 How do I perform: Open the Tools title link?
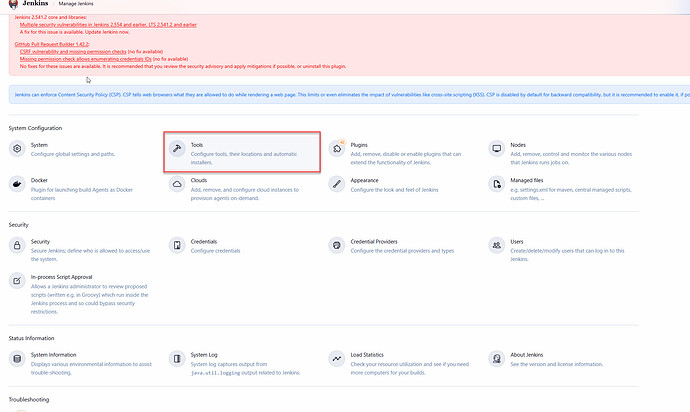(x=197, y=145)
